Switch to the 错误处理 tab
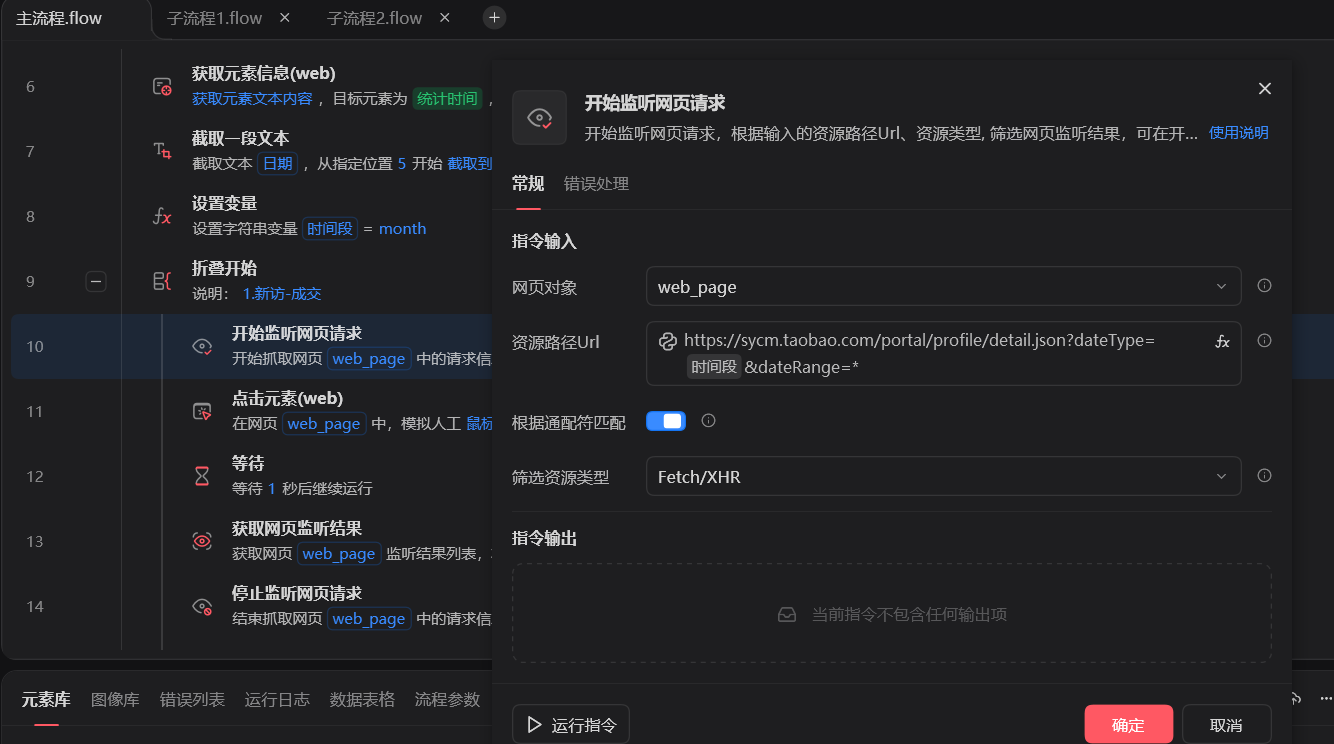Viewport: 1334px width, 744px height. (596, 184)
